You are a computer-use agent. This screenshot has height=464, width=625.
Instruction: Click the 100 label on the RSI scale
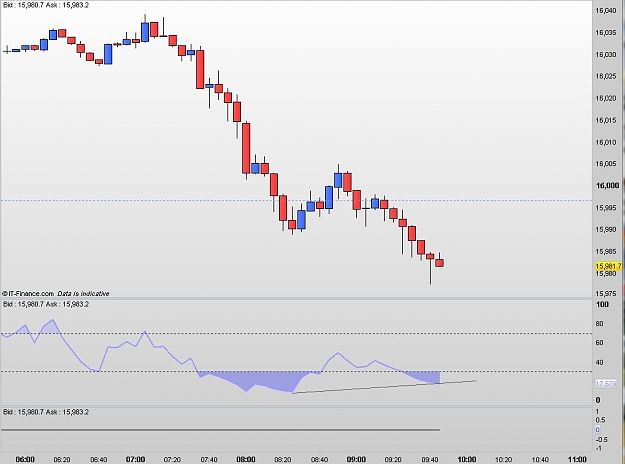point(602,305)
